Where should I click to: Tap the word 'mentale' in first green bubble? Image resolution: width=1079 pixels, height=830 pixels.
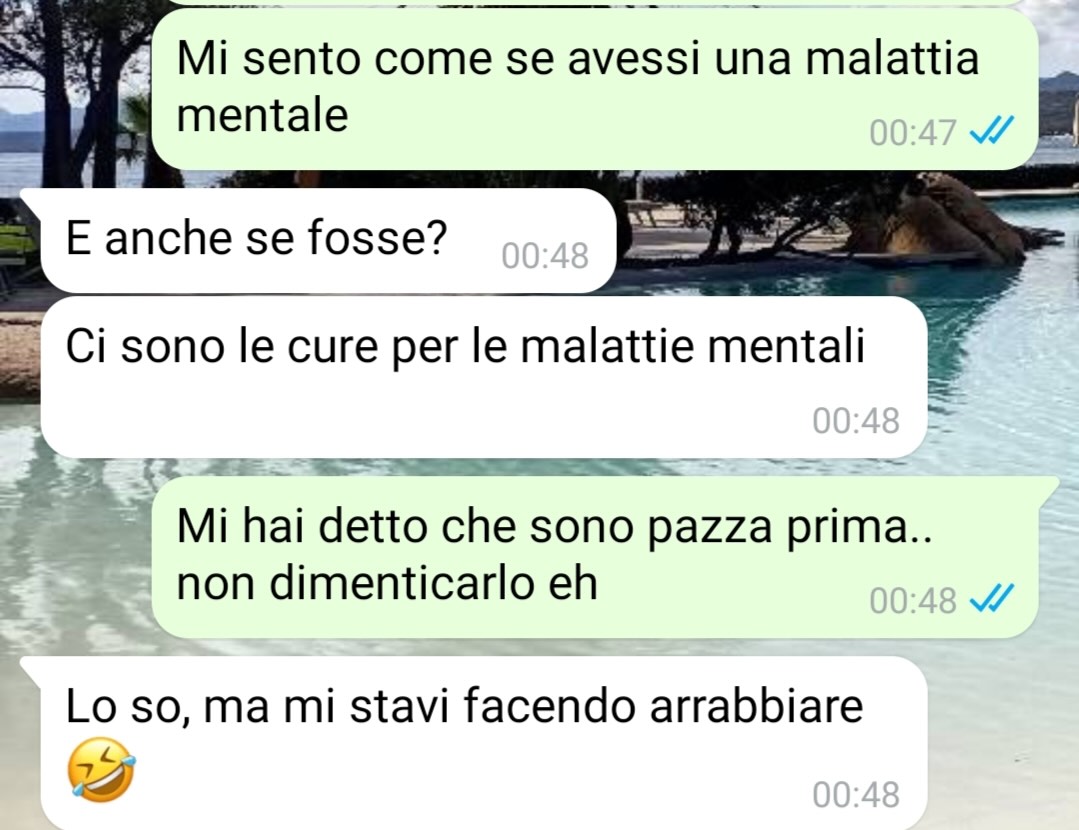(x=262, y=114)
